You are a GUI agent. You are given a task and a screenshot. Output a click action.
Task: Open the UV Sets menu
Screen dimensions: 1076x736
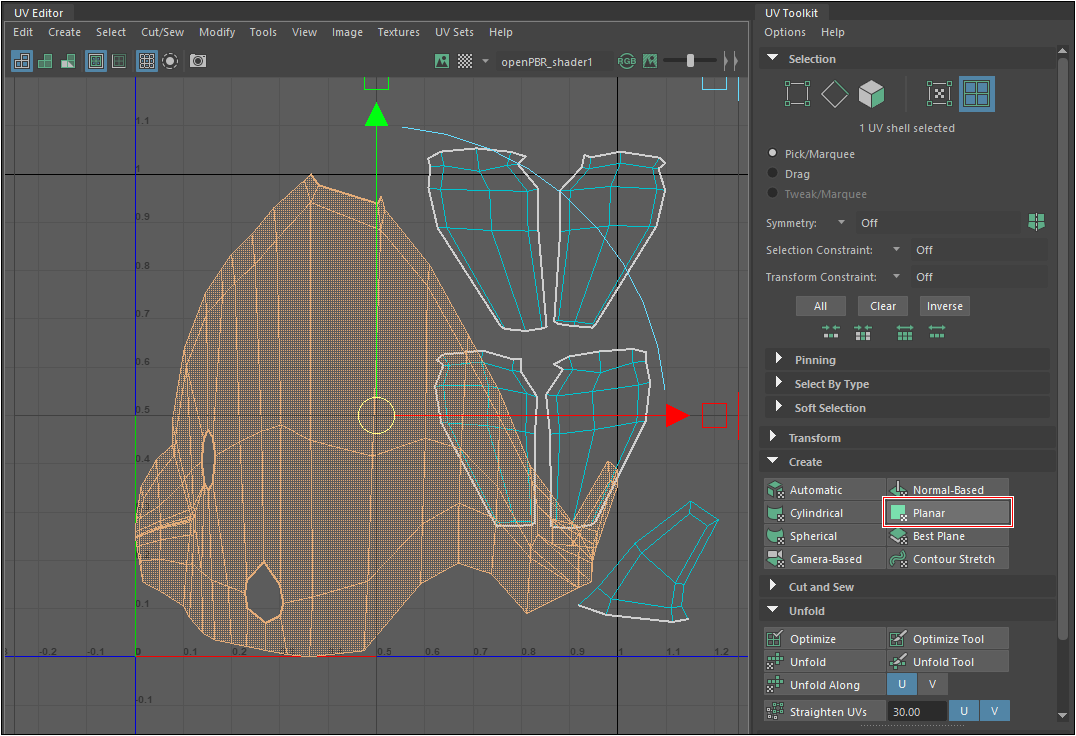pyautogui.click(x=454, y=32)
